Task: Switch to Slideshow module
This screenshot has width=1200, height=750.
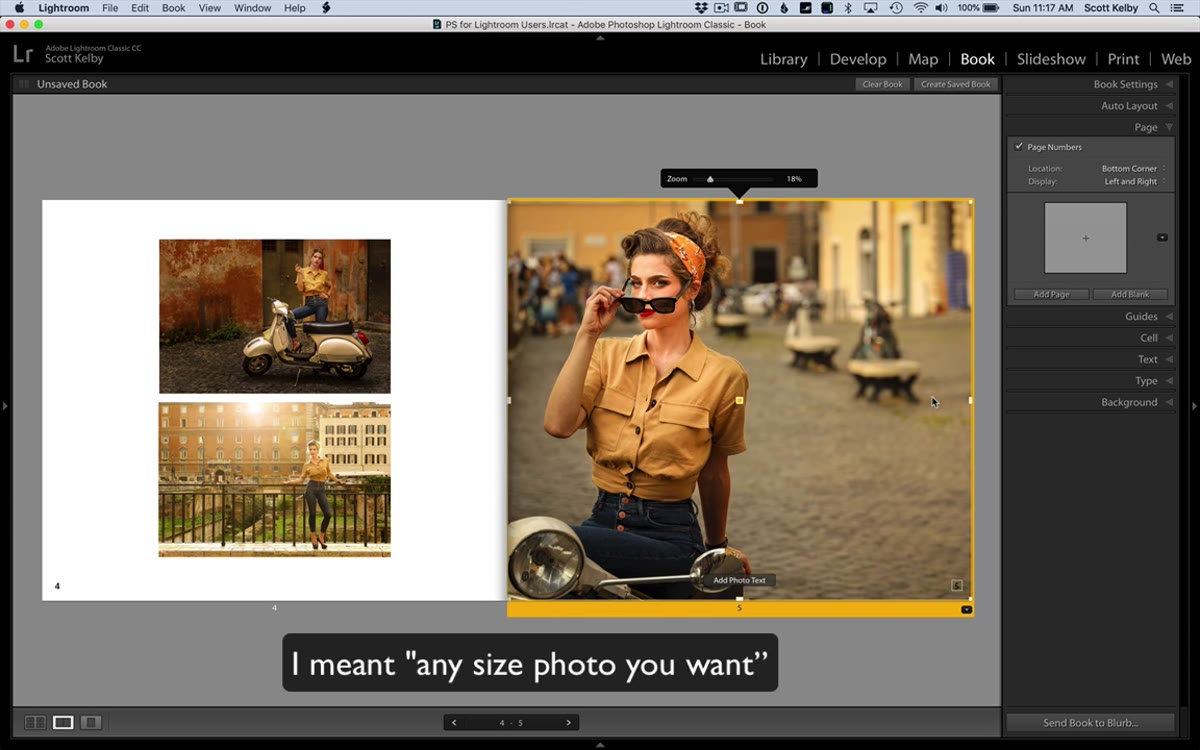Action: [1051, 59]
